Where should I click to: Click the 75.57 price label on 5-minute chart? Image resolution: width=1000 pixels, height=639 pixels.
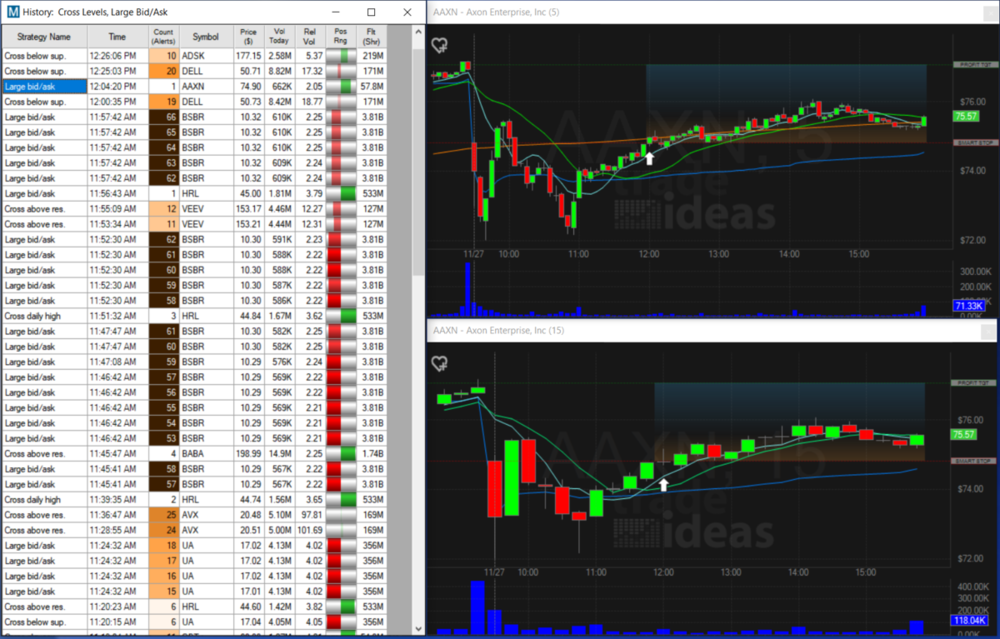[x=965, y=116]
